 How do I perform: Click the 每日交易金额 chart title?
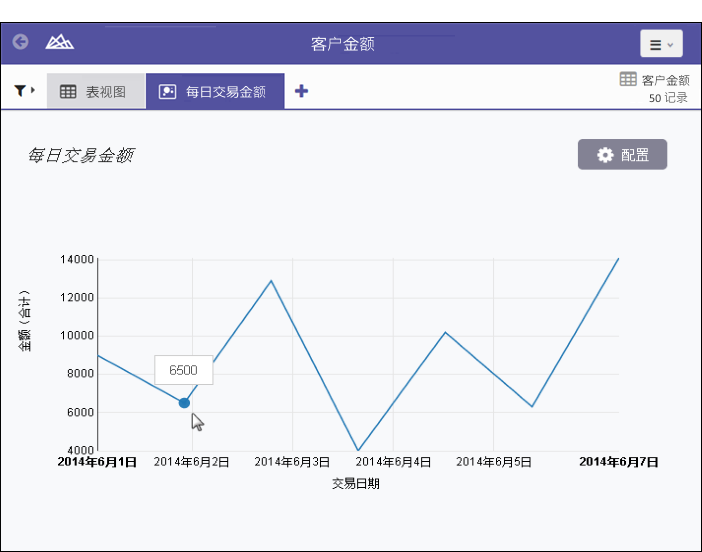click(x=81, y=155)
